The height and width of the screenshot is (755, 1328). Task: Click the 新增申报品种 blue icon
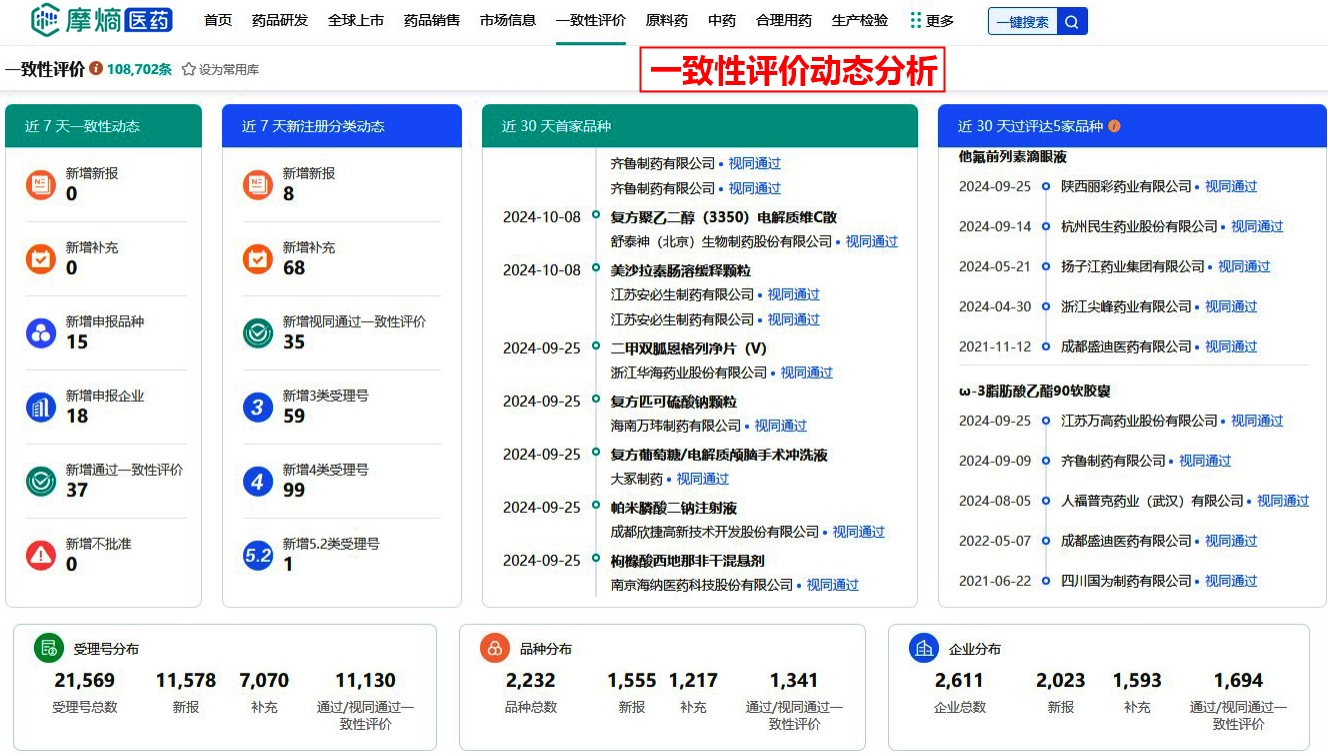pyautogui.click(x=41, y=333)
